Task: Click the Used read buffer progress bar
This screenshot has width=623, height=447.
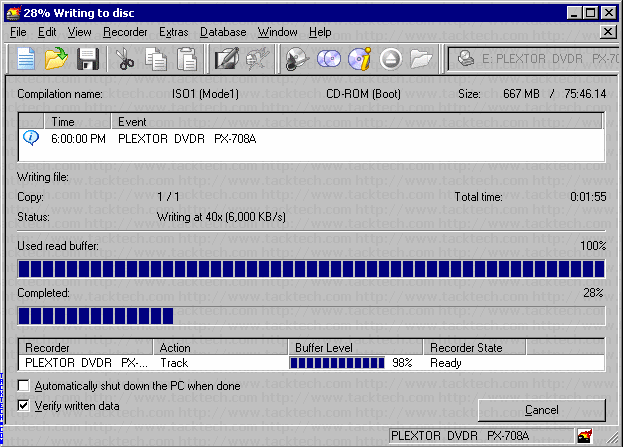Action: pyautogui.click(x=312, y=269)
